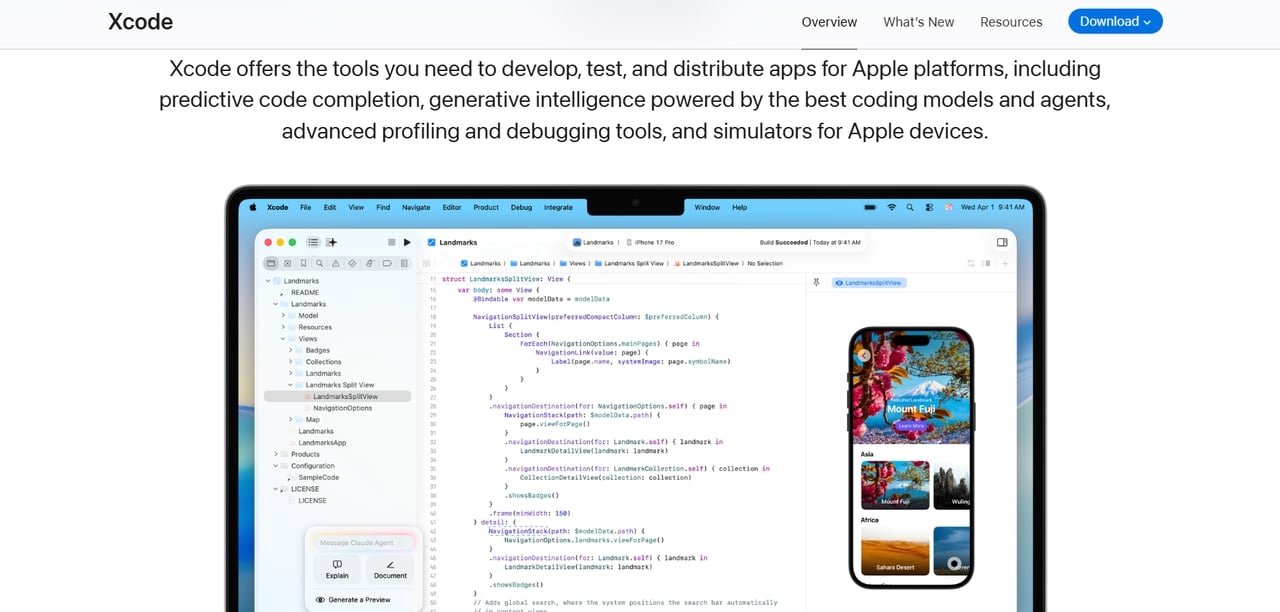Click the Explain button in assistant
Viewport: 1280px width, 612px height.
pos(337,569)
